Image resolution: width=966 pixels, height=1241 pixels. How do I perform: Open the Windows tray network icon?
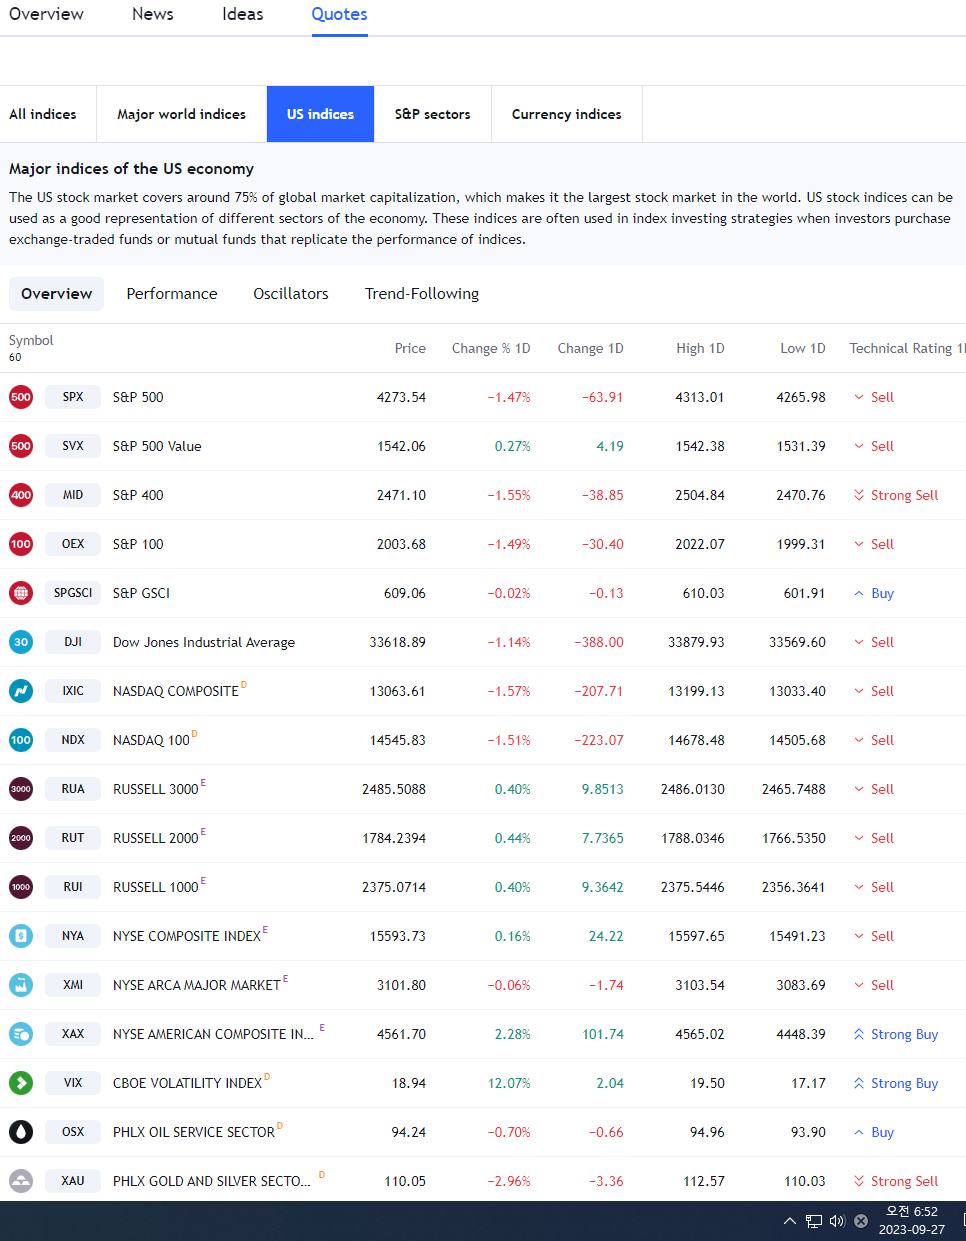[814, 1221]
